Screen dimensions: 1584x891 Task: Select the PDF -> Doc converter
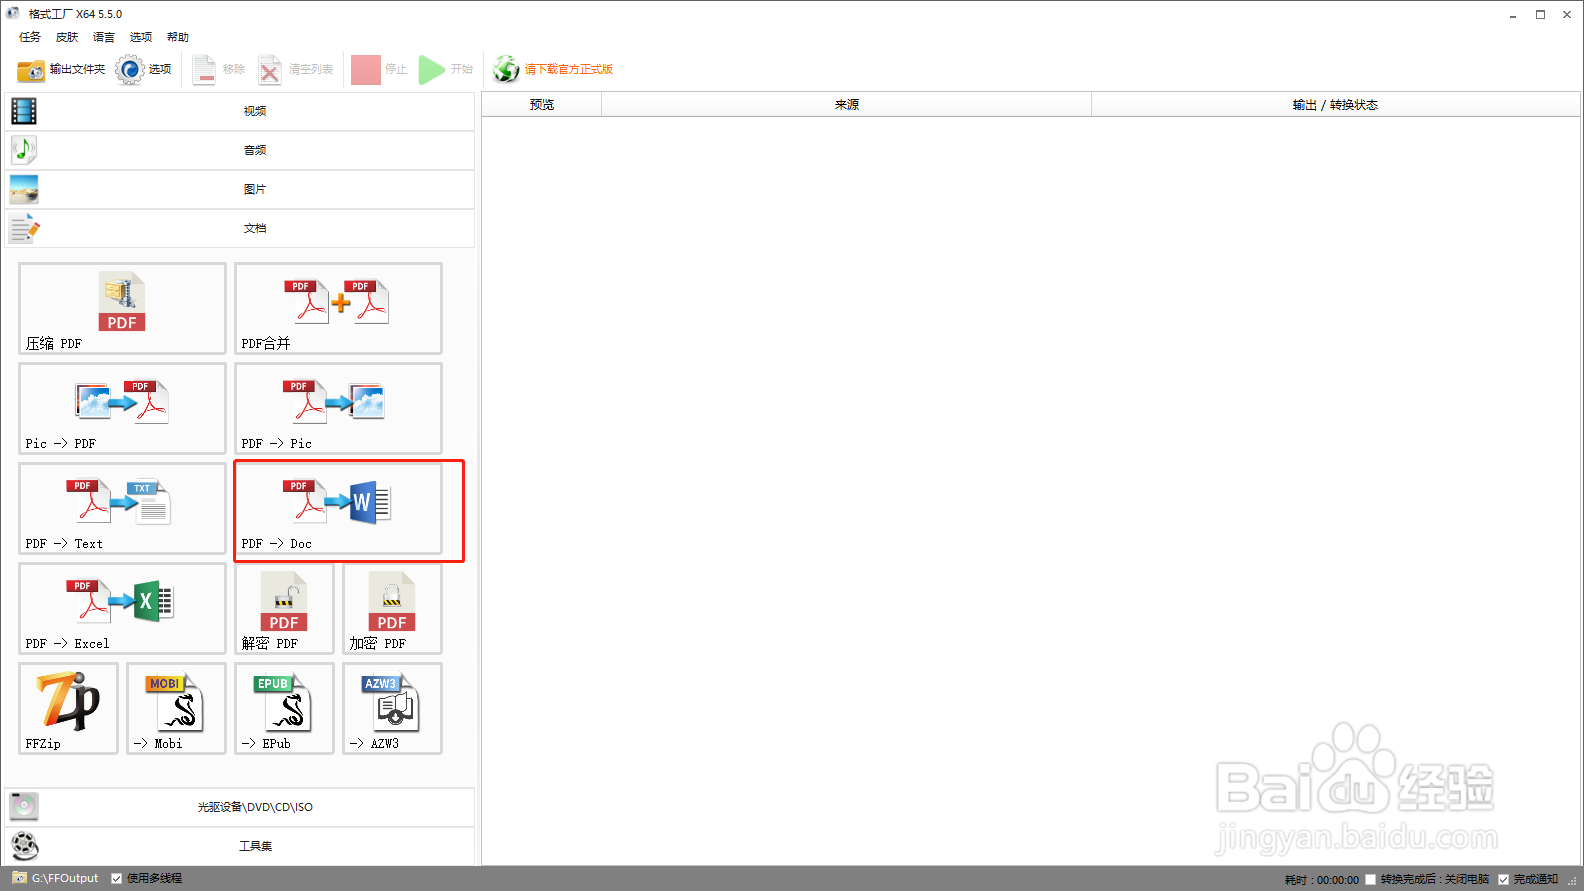point(338,508)
